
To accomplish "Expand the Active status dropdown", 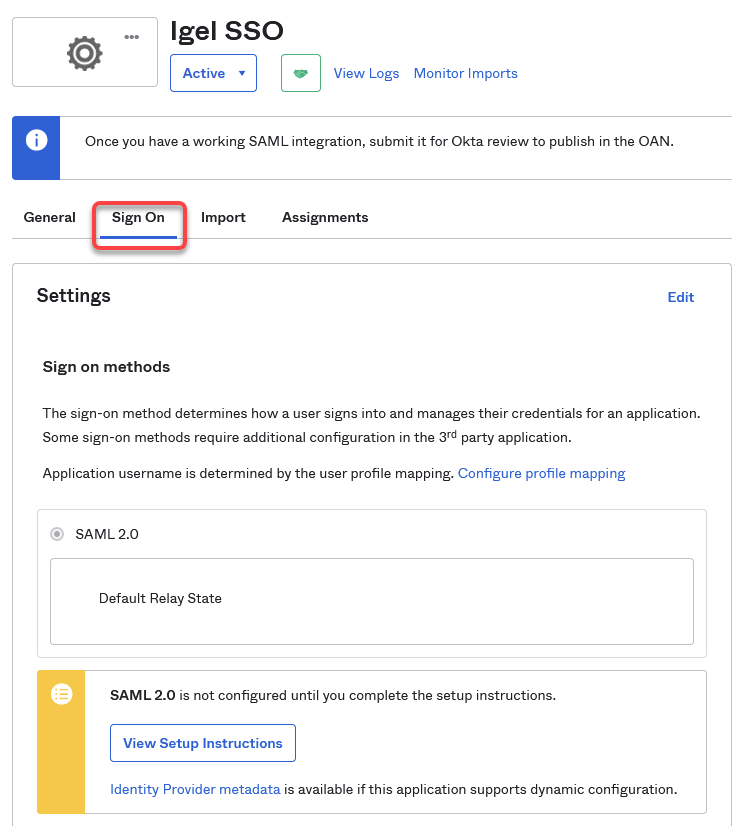I will pos(213,73).
